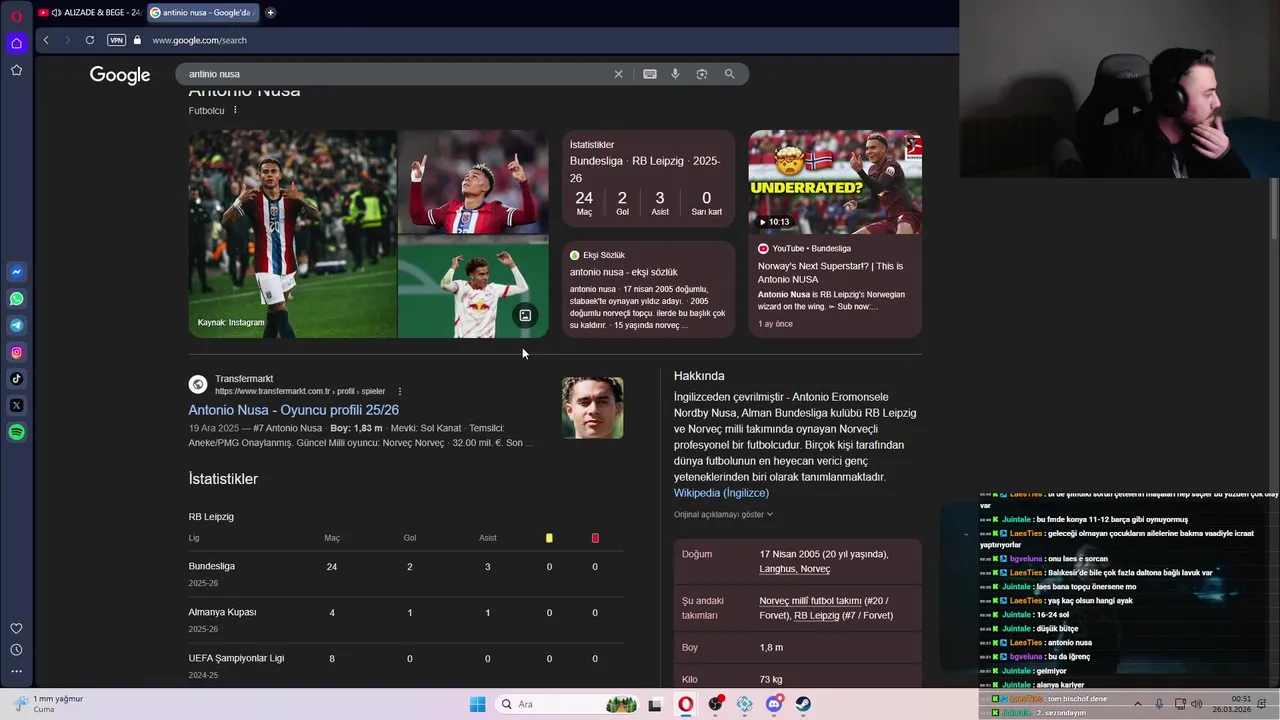Open the Windows Start menu
1280x720 pixels.
tap(478, 704)
